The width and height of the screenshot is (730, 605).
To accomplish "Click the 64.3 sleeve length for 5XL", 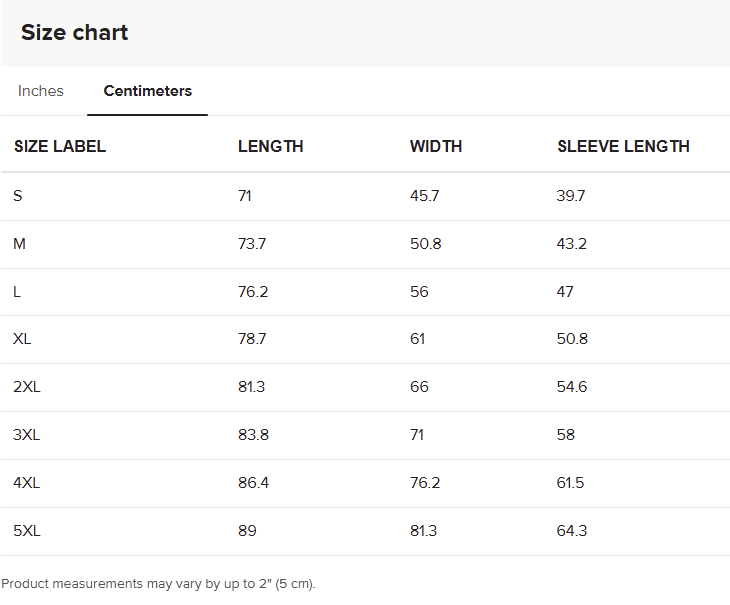I will (570, 531).
